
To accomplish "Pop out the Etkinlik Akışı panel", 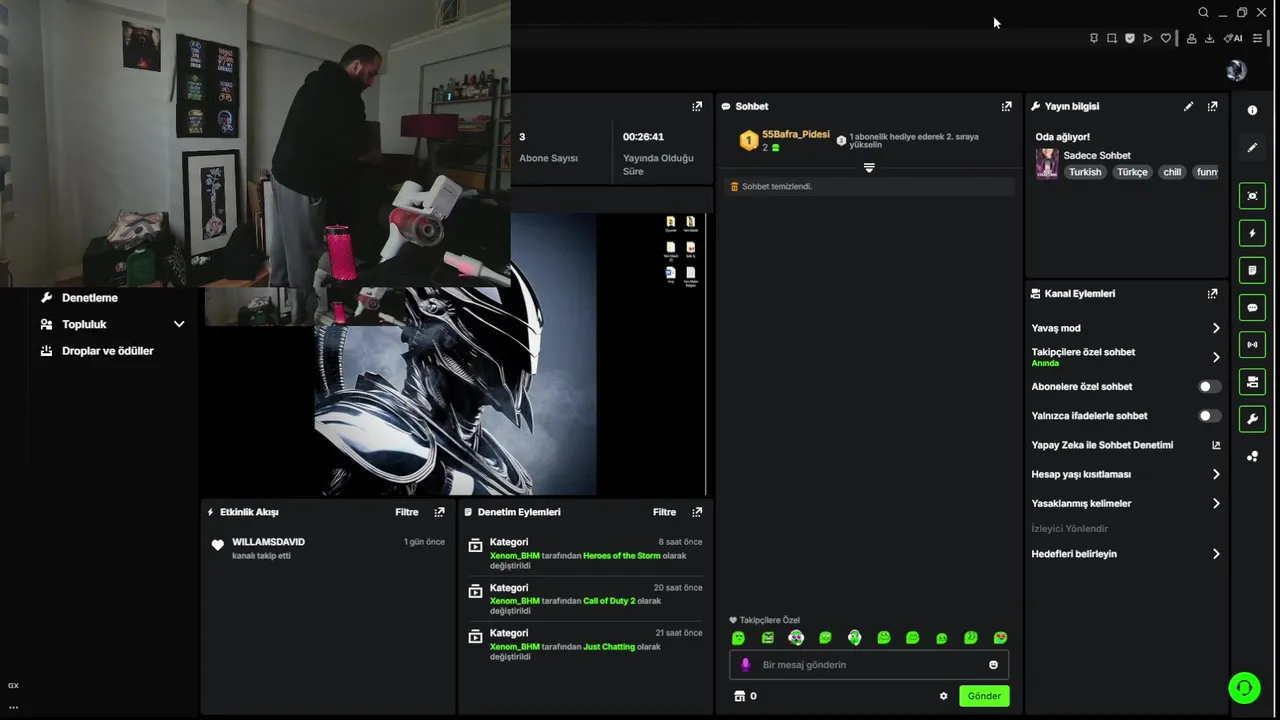I will [439, 512].
